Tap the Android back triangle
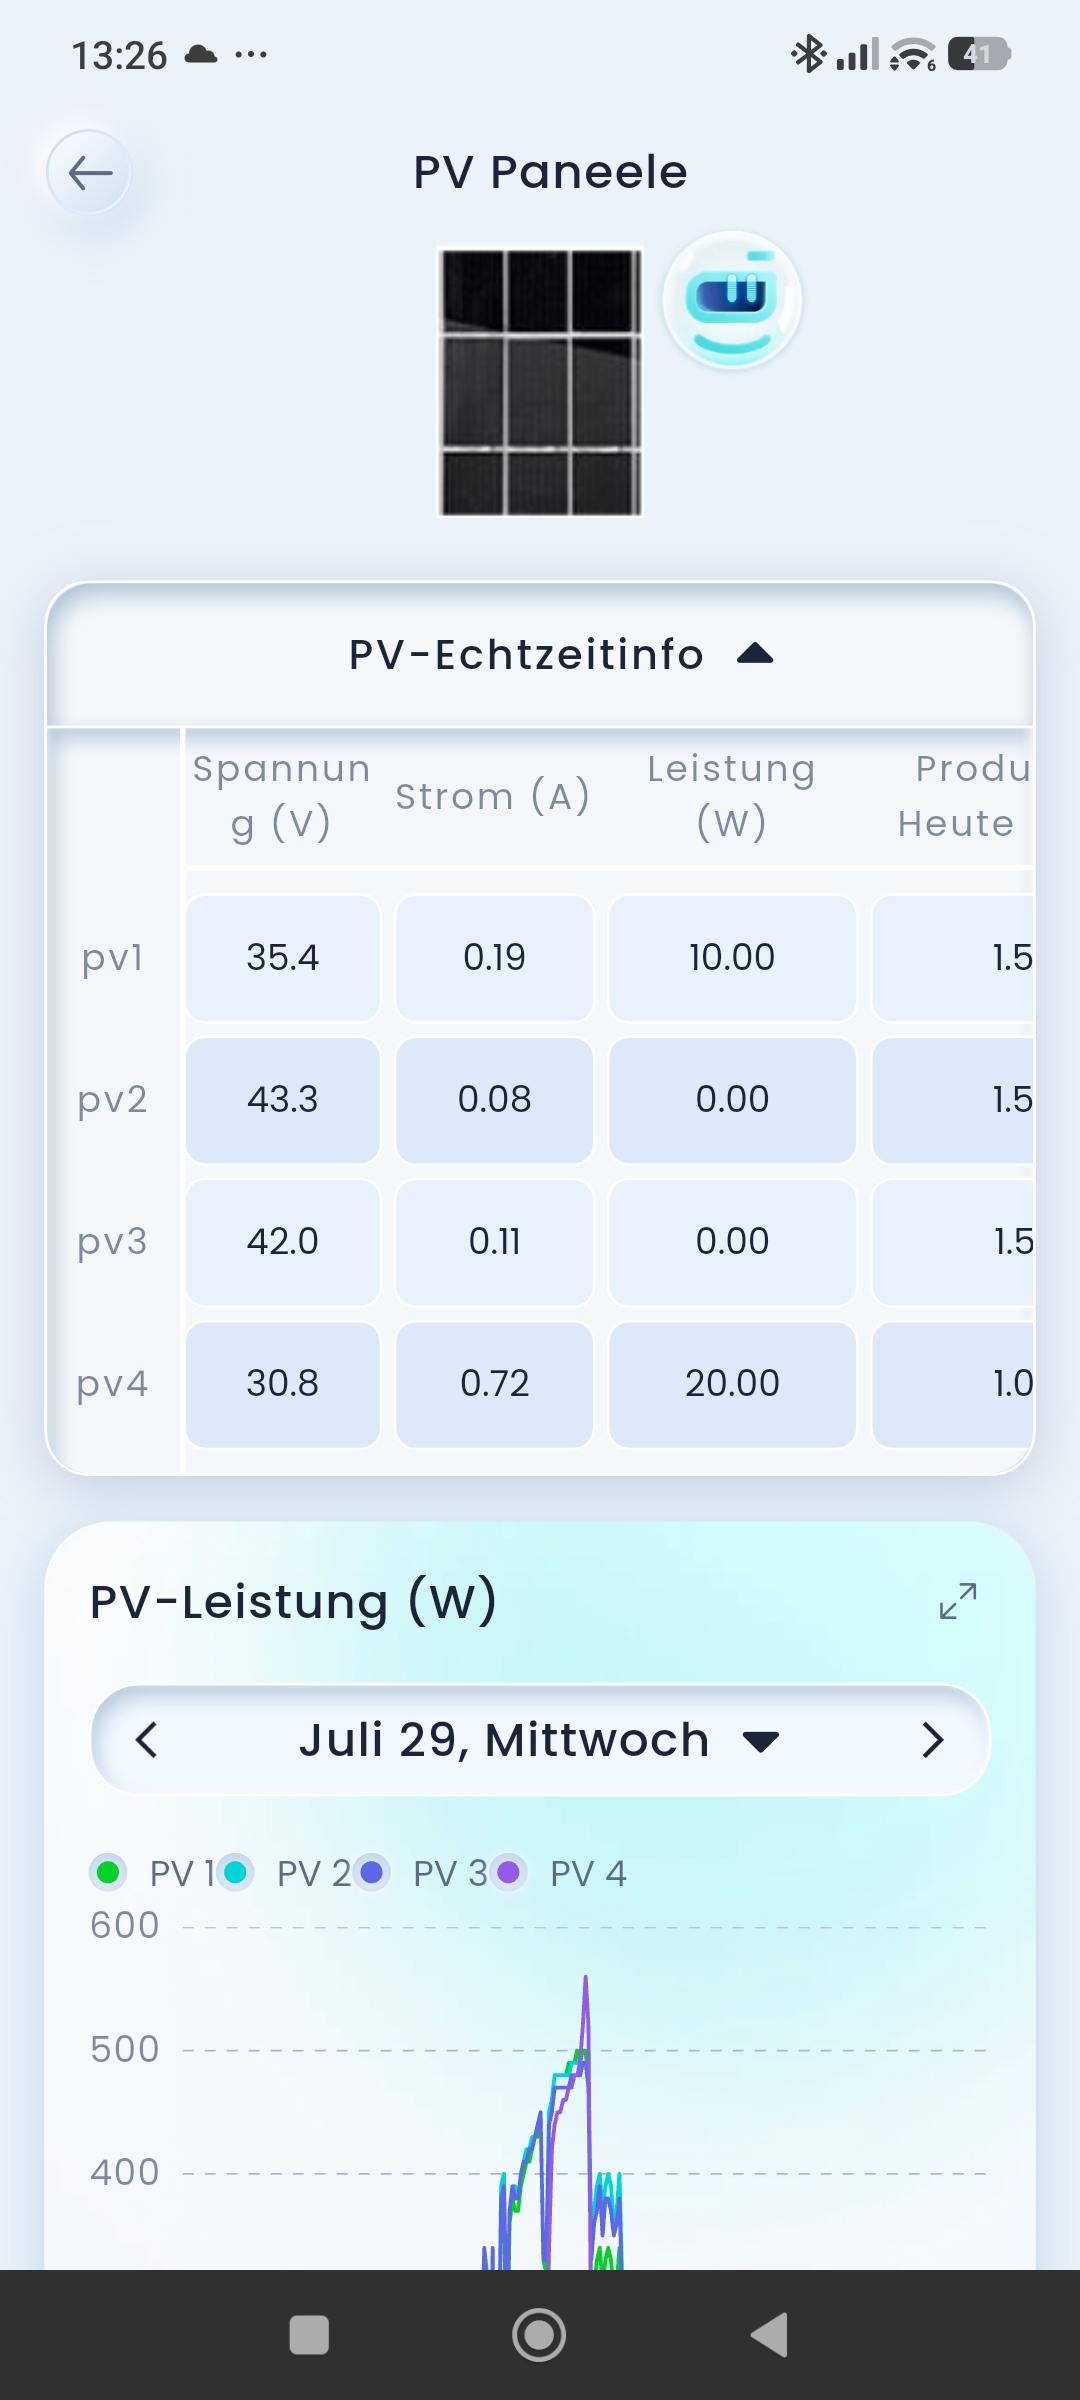 coord(769,2335)
